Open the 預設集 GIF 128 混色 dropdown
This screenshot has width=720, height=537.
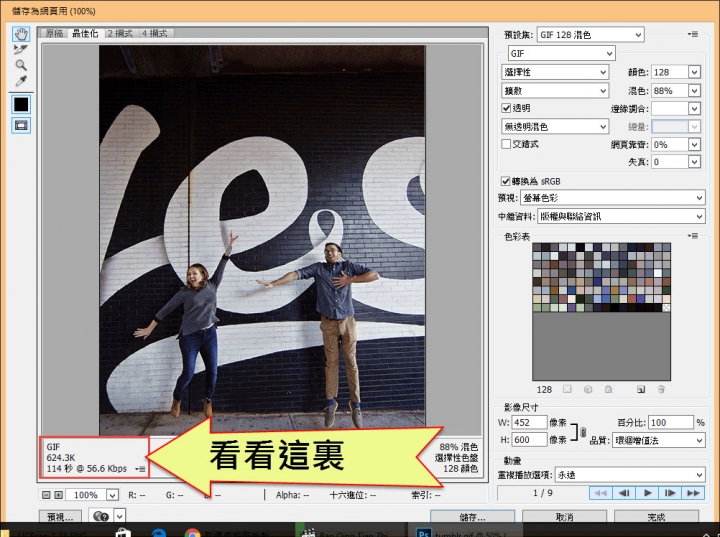590,34
